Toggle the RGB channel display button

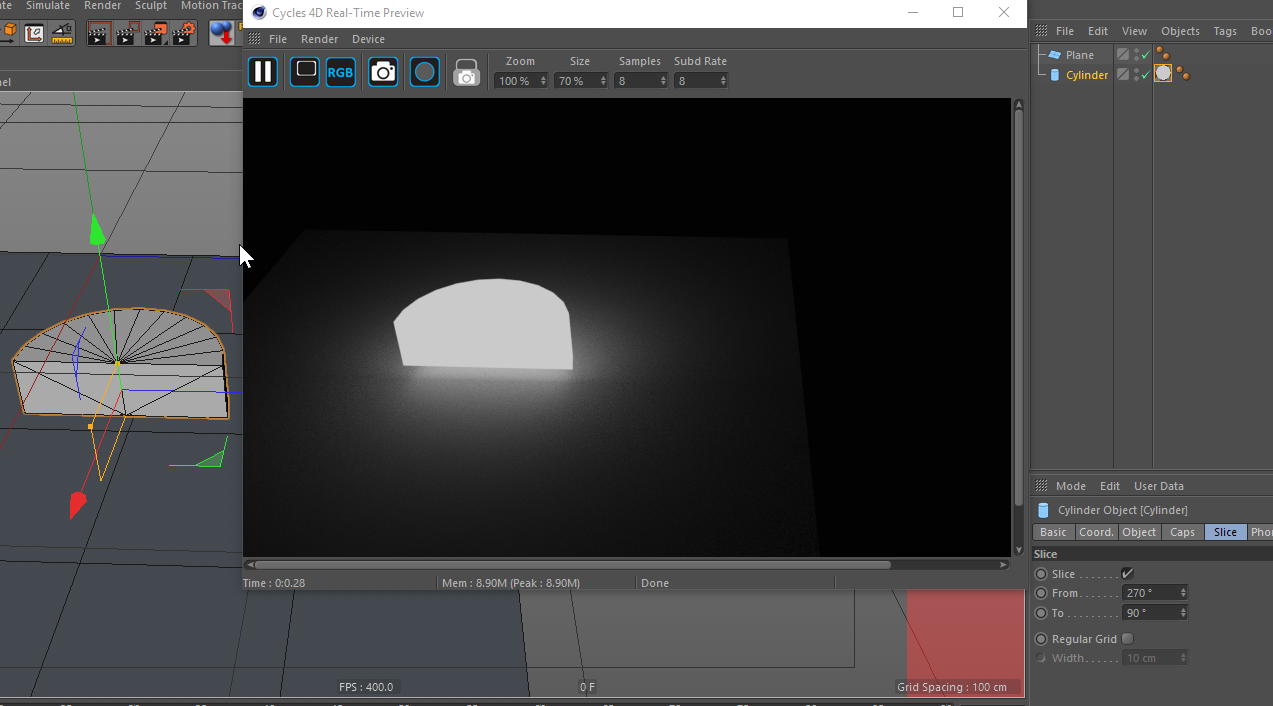[341, 72]
